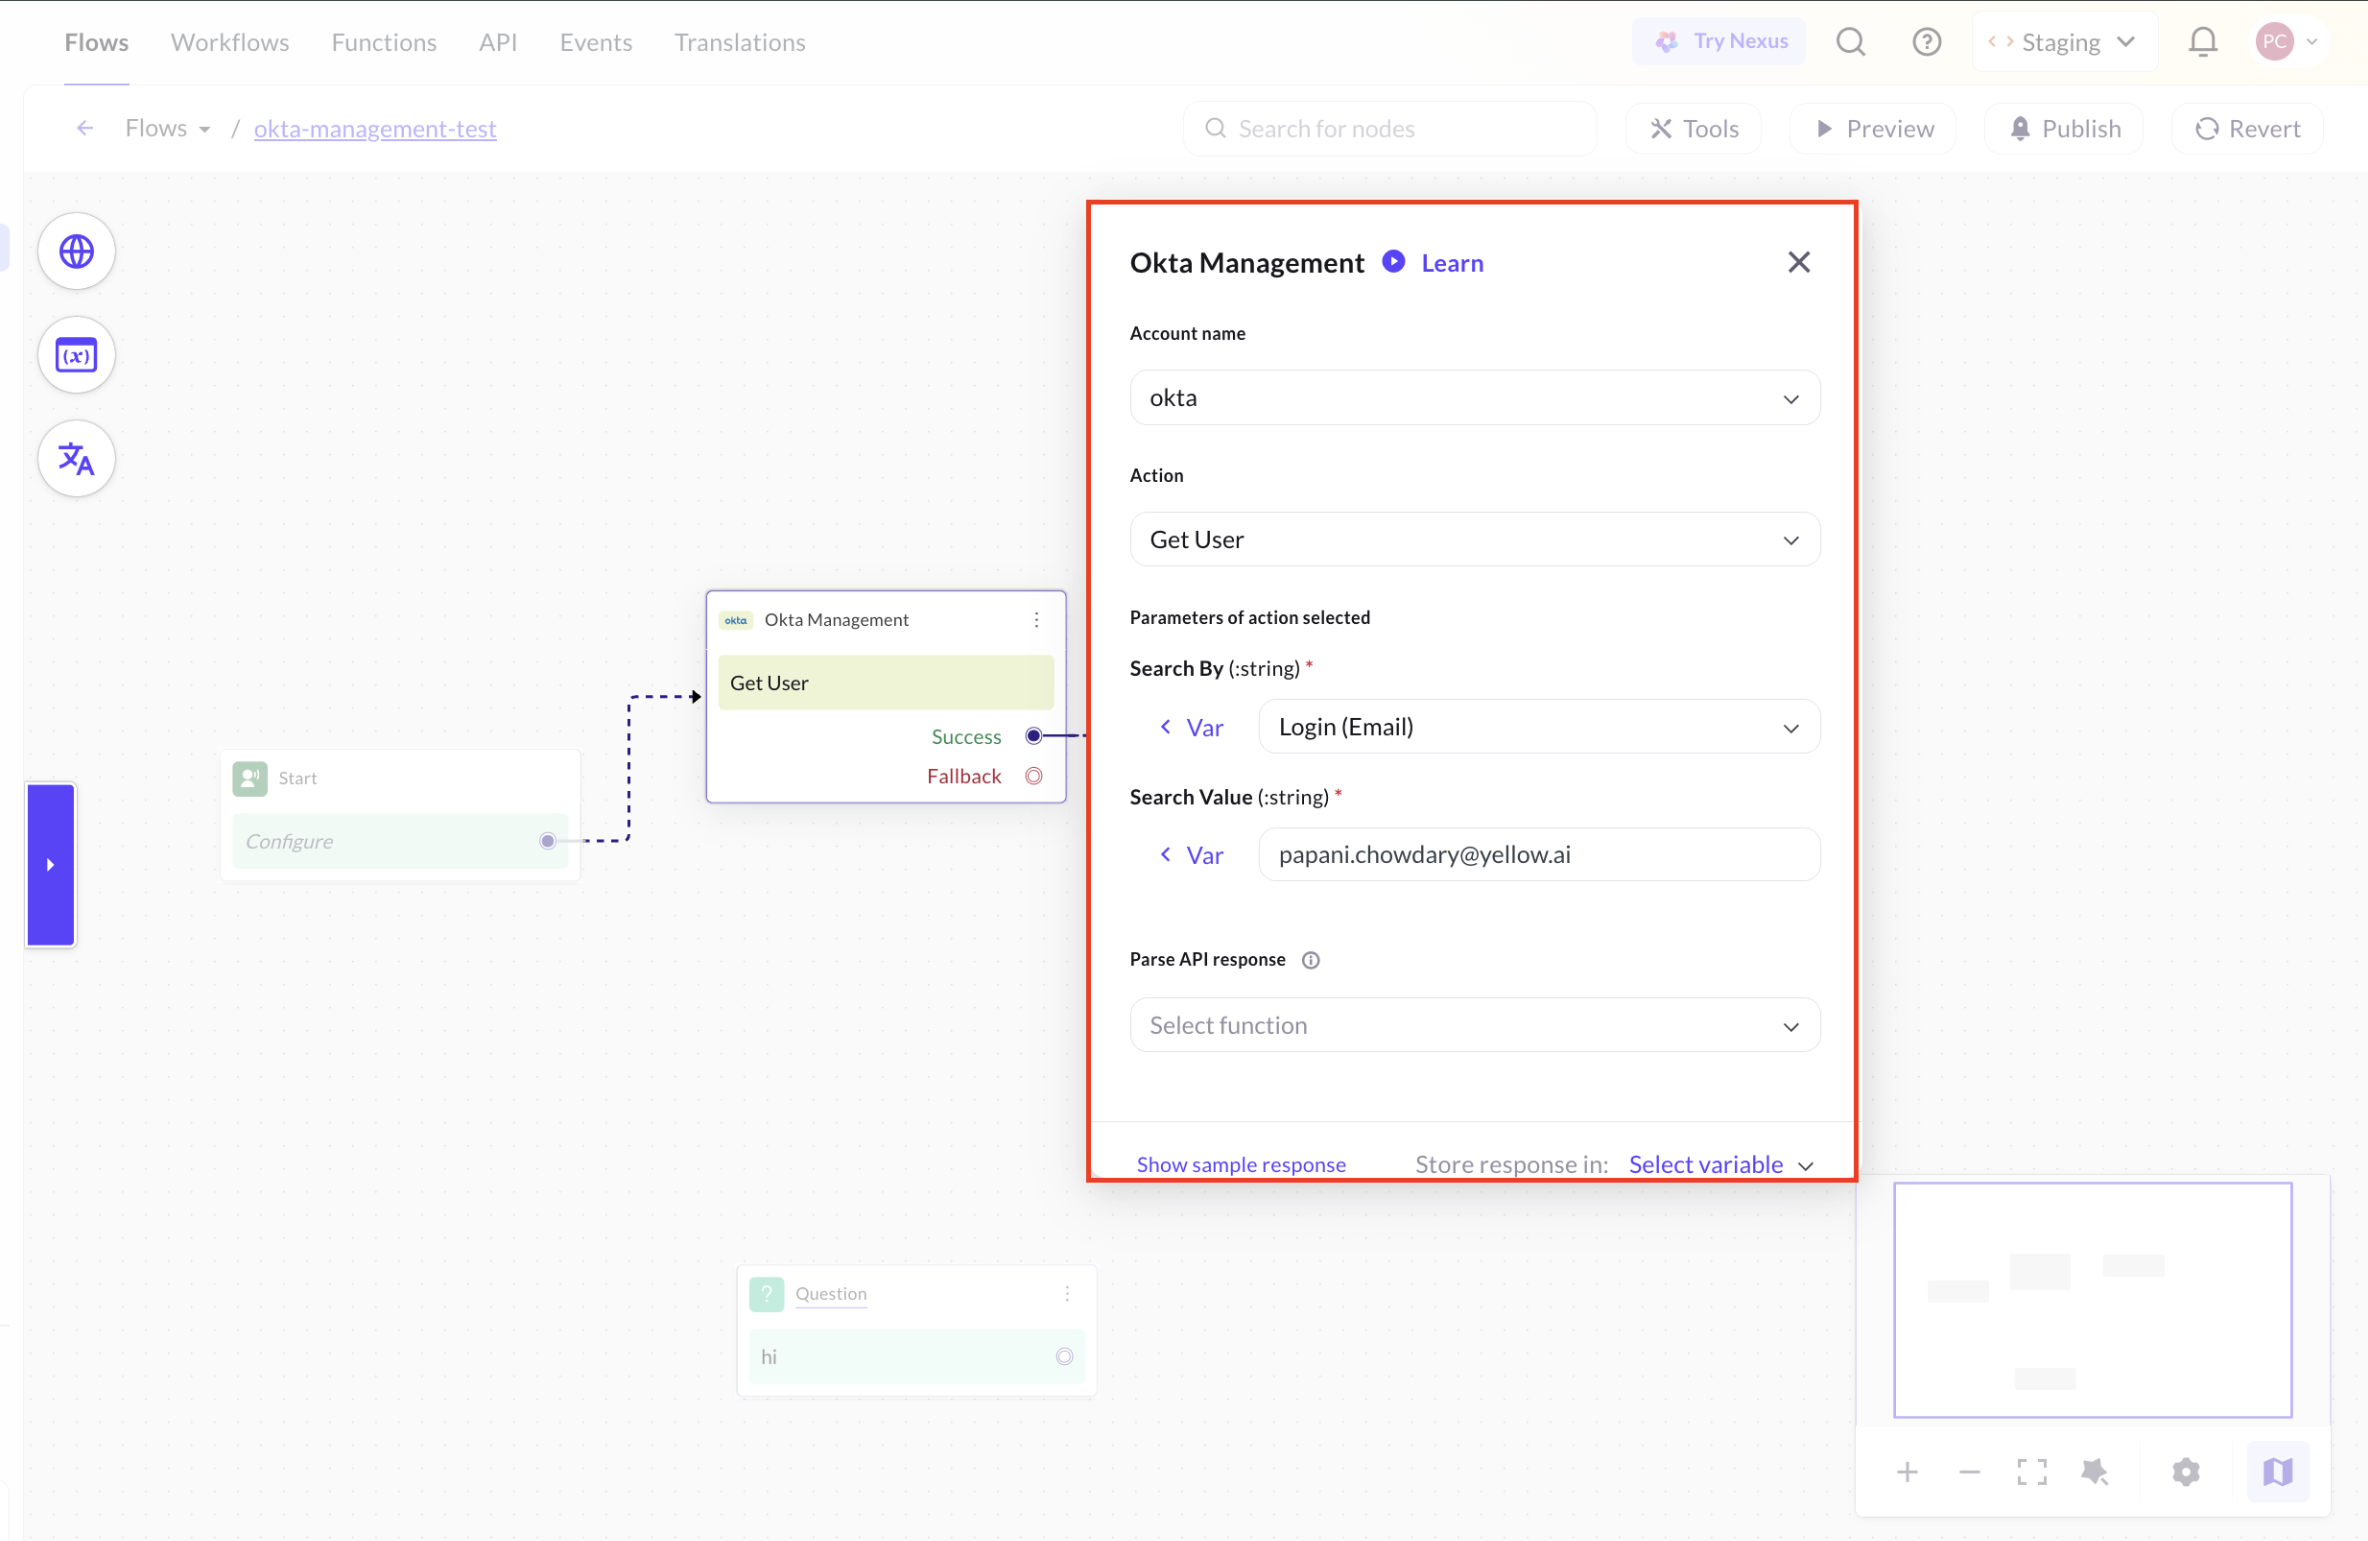The width and height of the screenshot is (2368, 1541).
Task: Click Show sample response link
Action: pyautogui.click(x=1241, y=1165)
